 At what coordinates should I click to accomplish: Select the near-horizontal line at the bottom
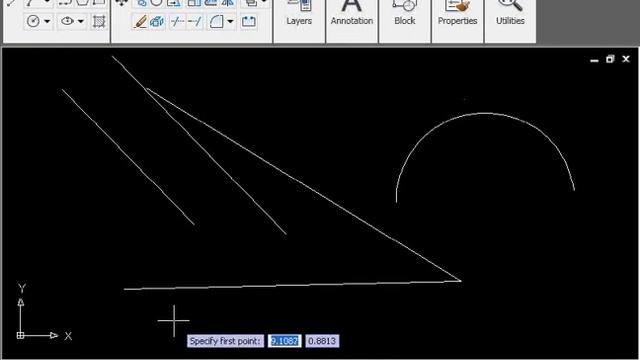coord(292,285)
